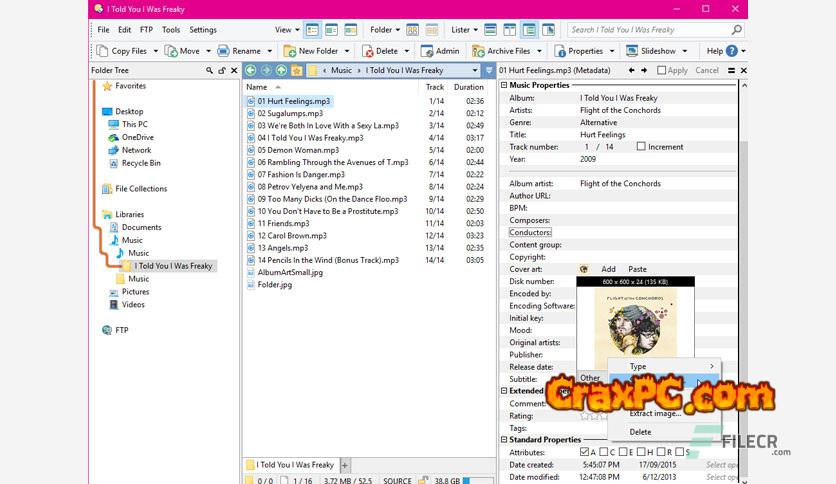The image size is (836, 484).
Task: Select Delete in the context menu
Action: tap(640, 432)
